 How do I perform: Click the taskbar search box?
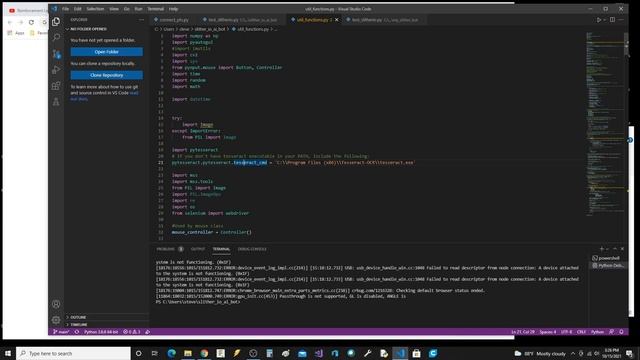[x=73, y=353]
